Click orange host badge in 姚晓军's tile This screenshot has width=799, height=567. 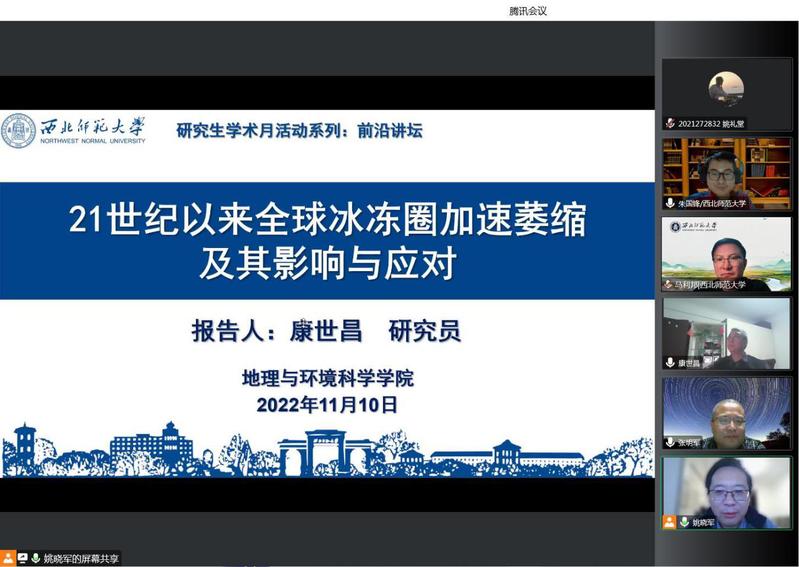(x=670, y=522)
